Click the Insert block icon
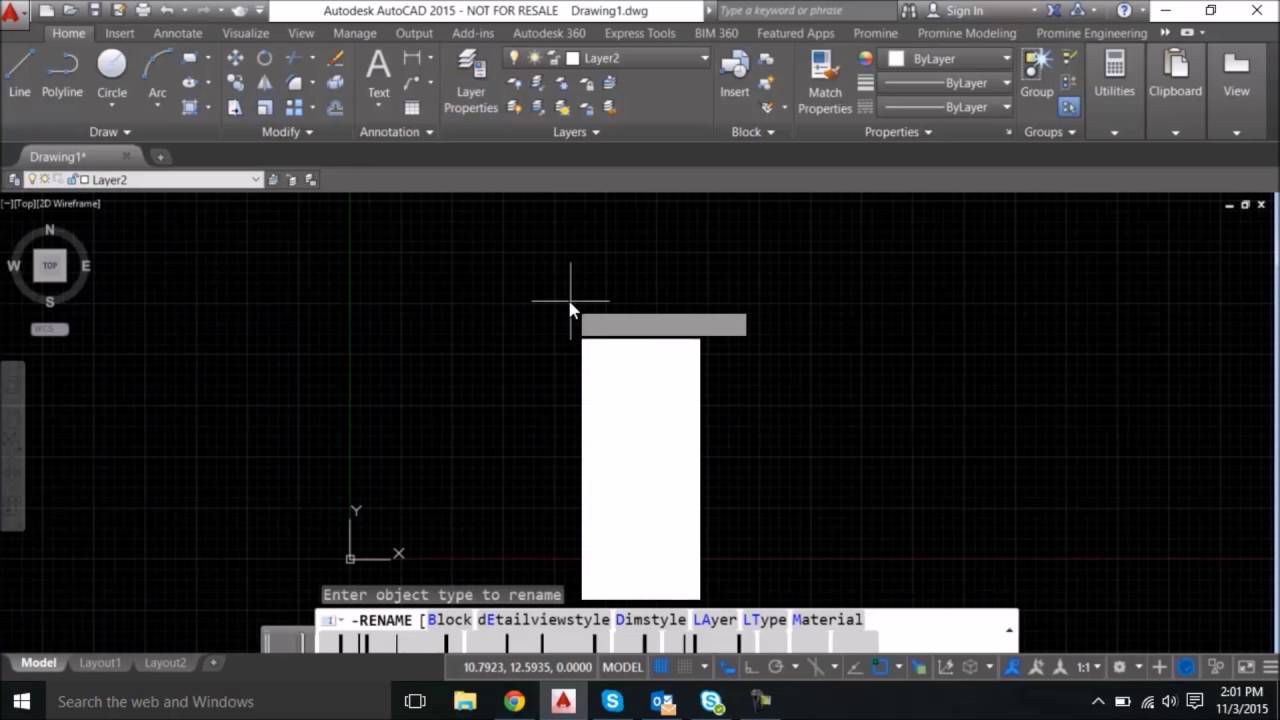Image resolution: width=1280 pixels, height=720 pixels. 735,74
